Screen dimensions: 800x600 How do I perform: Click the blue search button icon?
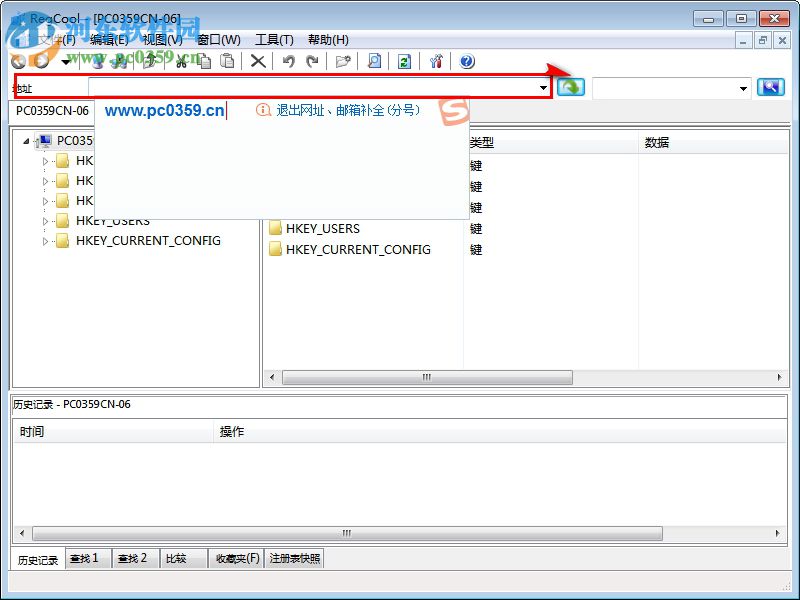(x=770, y=87)
